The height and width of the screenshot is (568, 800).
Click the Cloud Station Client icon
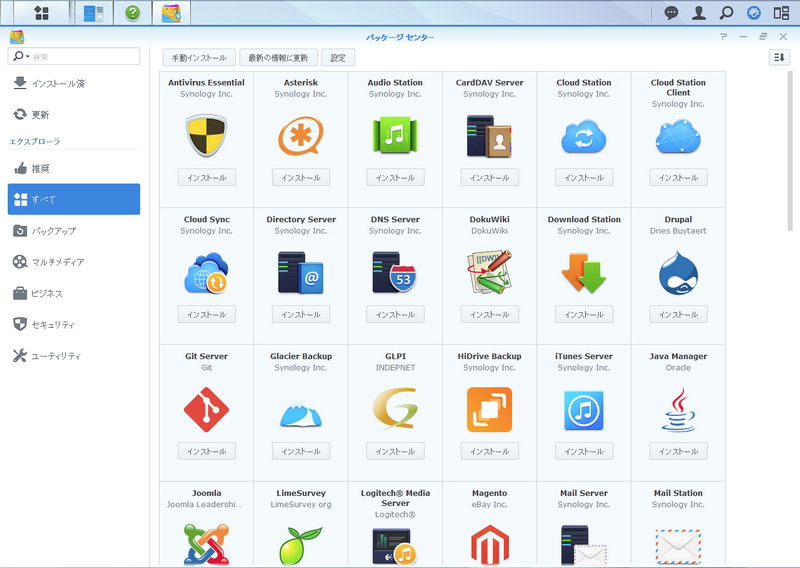click(678, 136)
